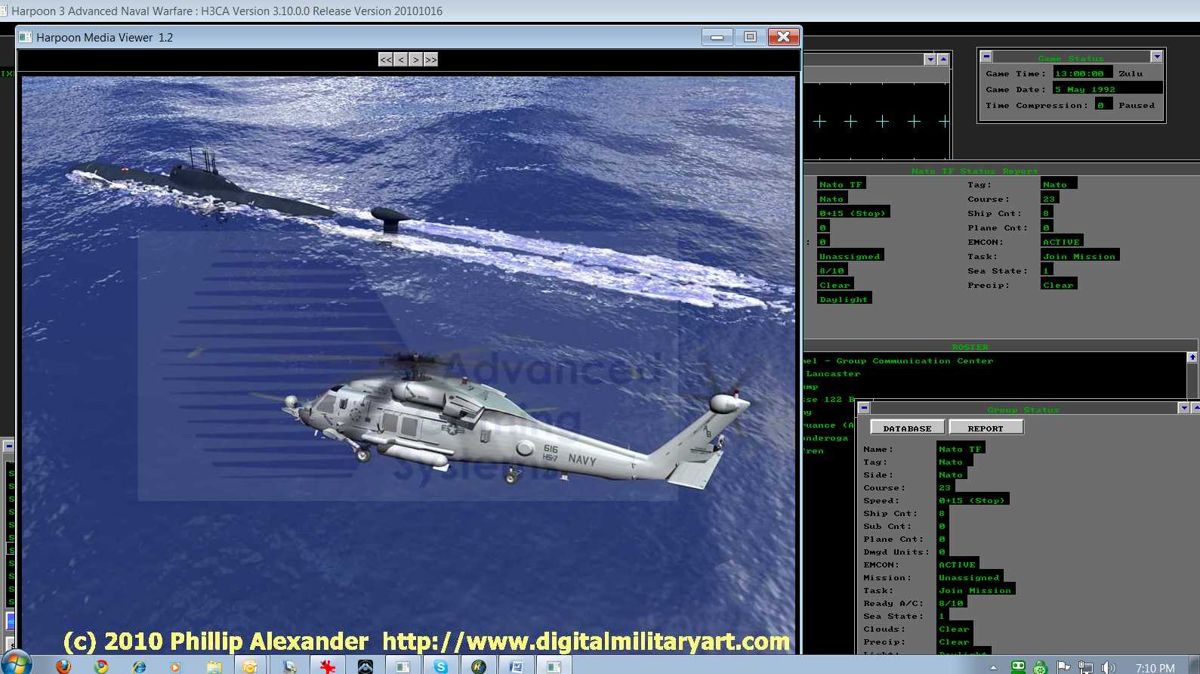
Task: Collapse the Game Status window via minus box
Action: 986,57
